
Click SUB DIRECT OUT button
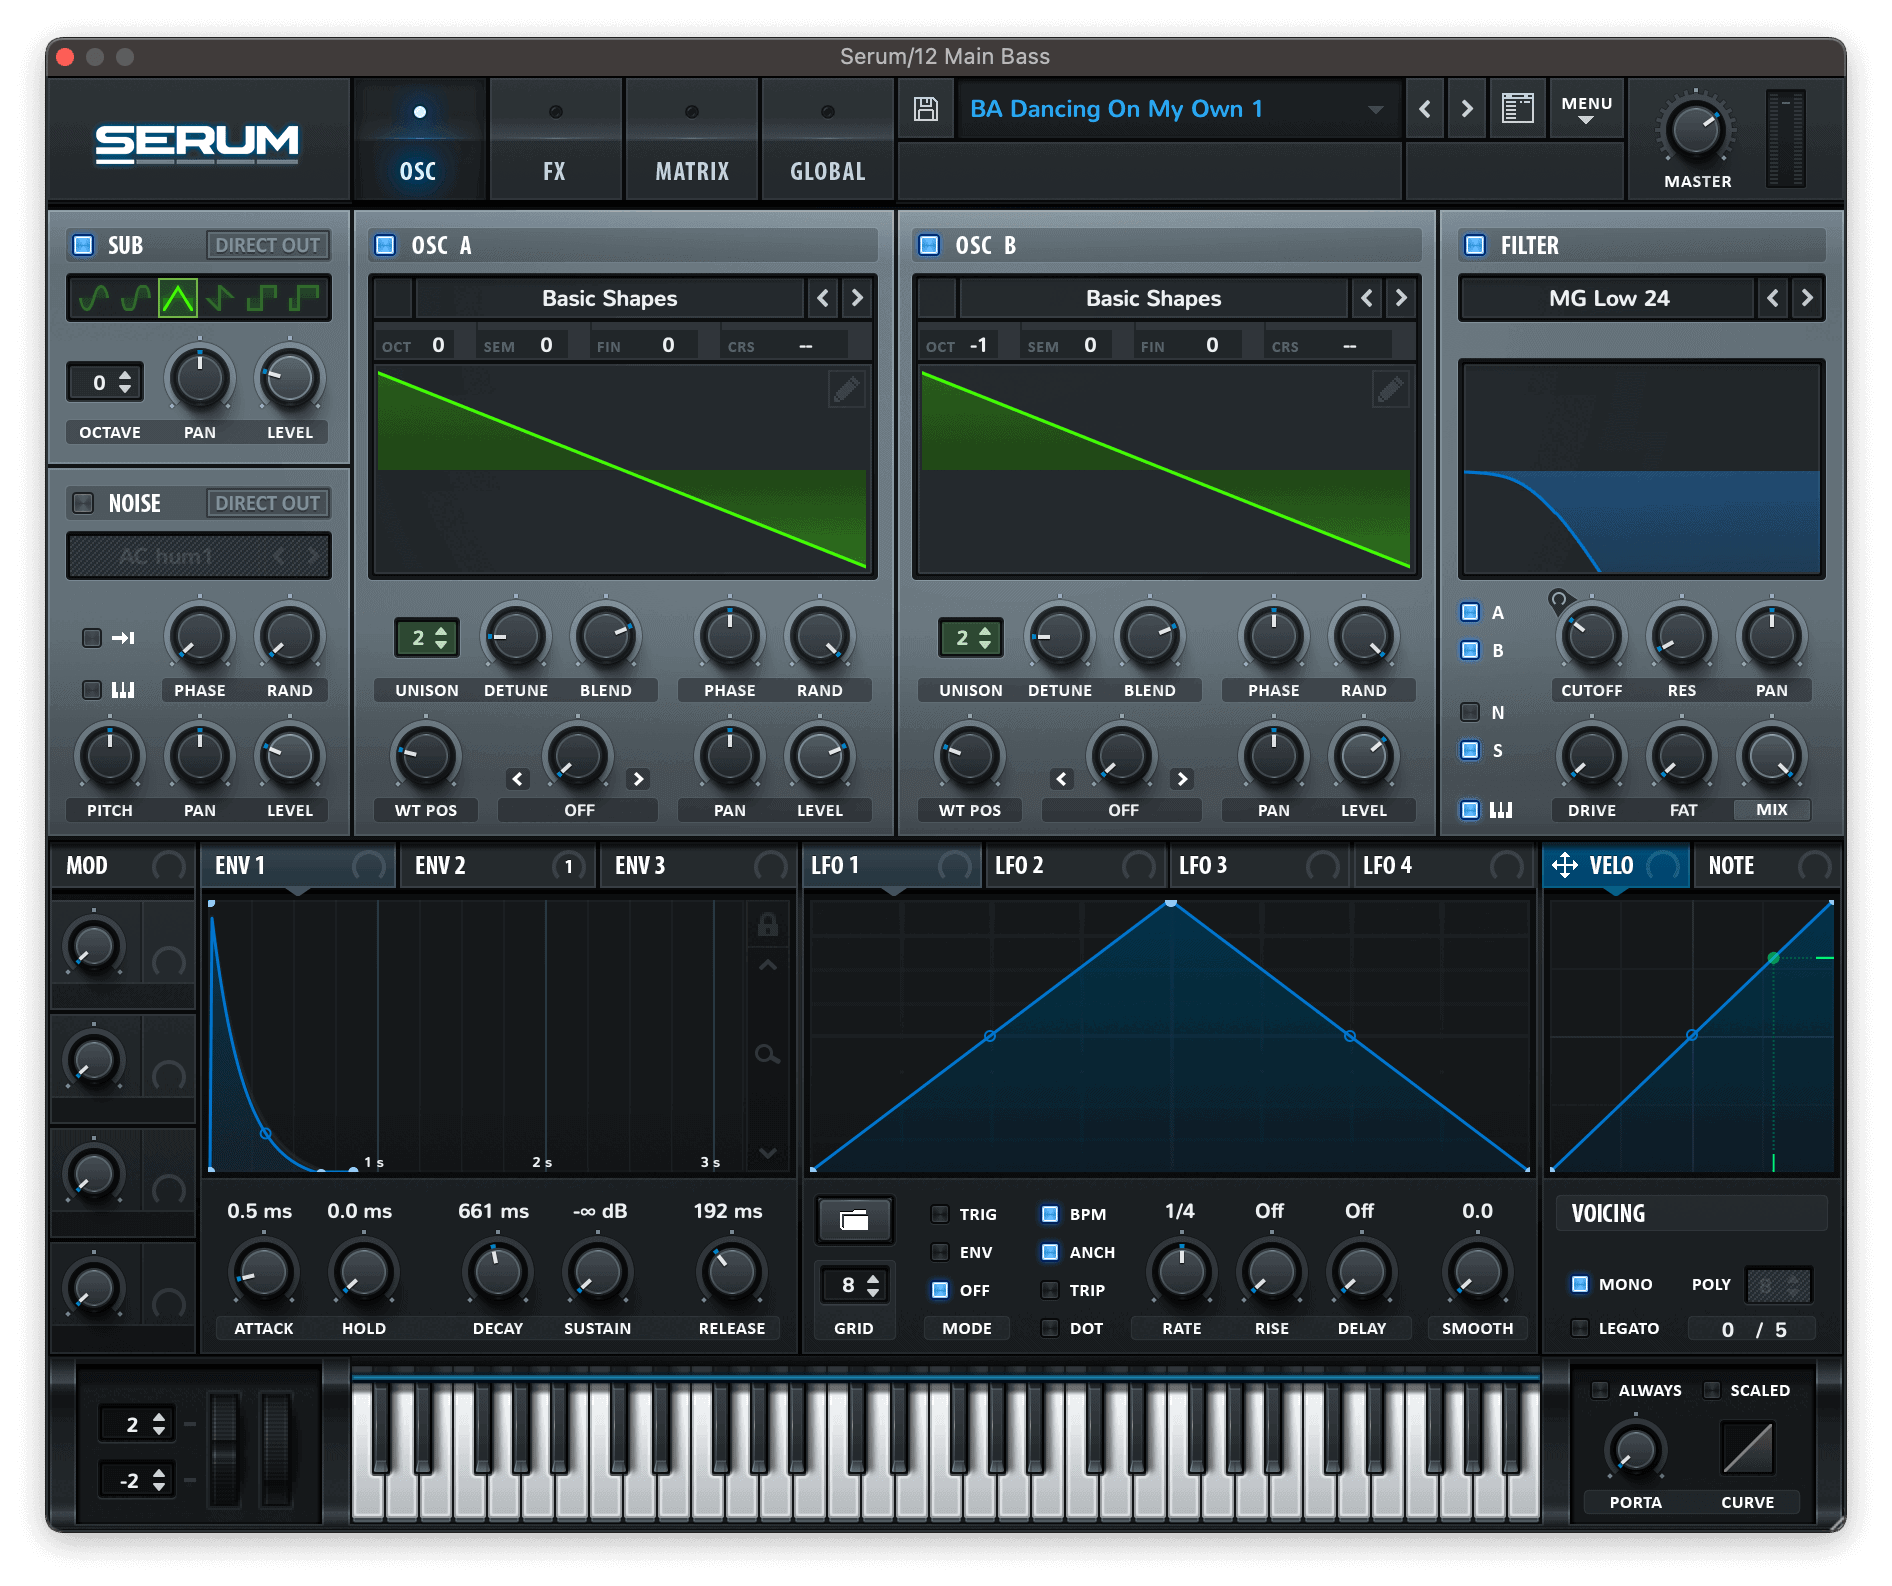(x=267, y=245)
